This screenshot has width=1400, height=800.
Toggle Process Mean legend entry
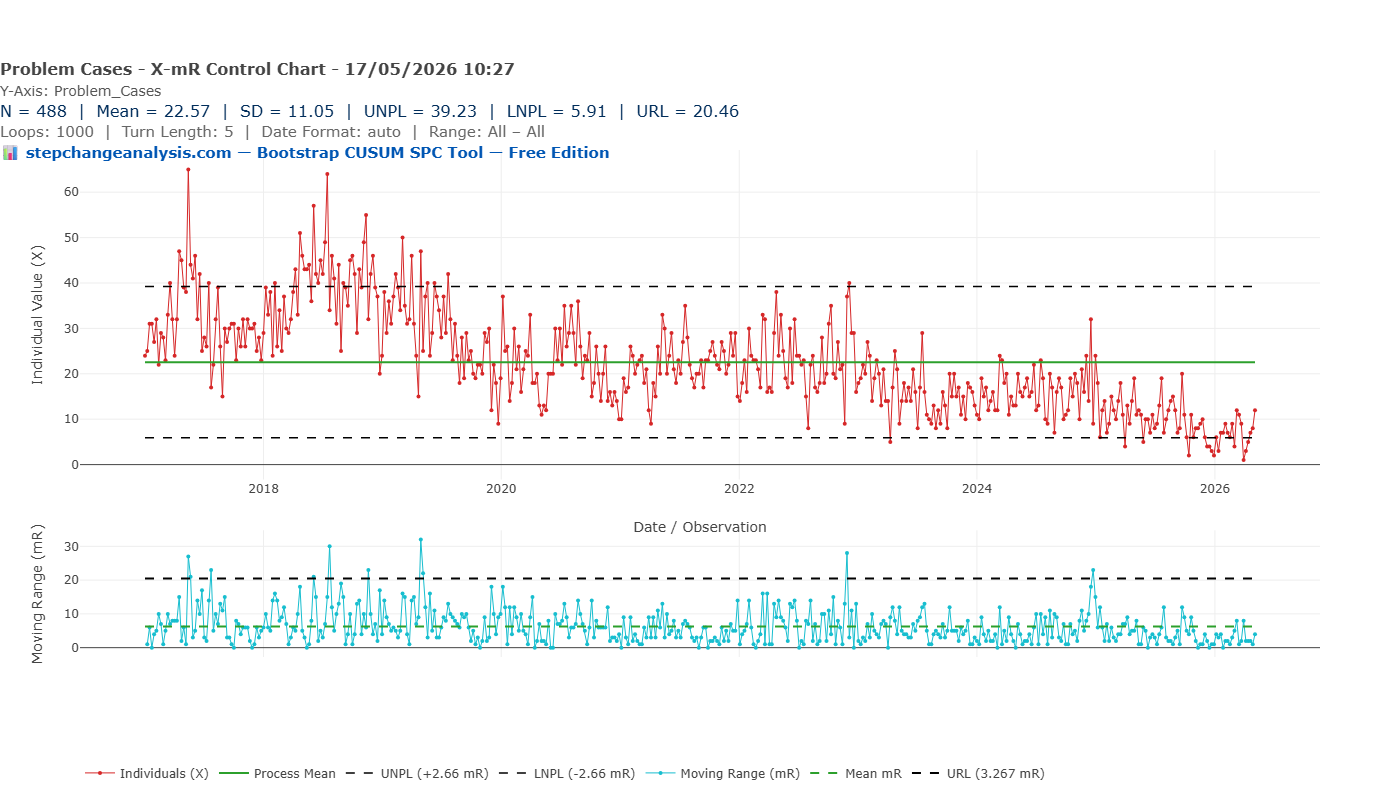277,773
